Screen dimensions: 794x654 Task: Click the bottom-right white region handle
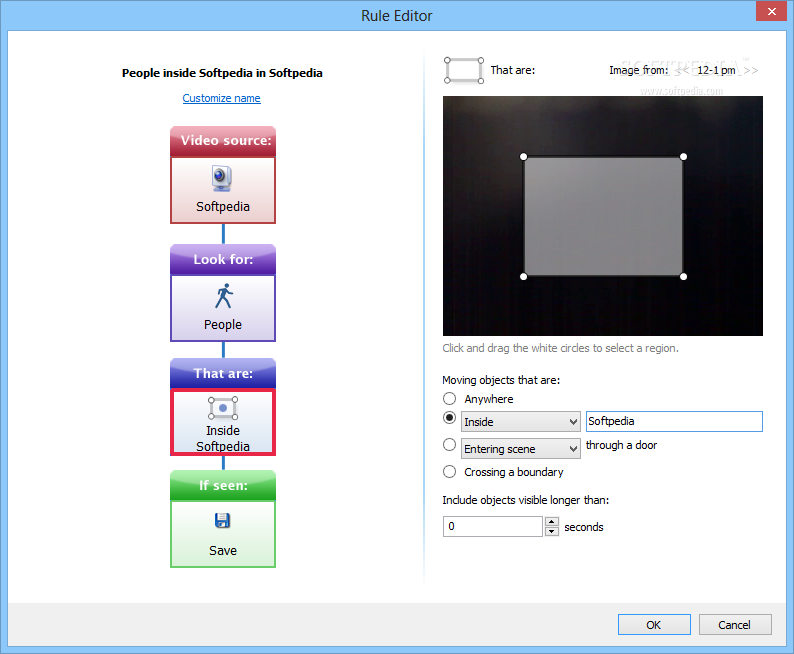684,276
